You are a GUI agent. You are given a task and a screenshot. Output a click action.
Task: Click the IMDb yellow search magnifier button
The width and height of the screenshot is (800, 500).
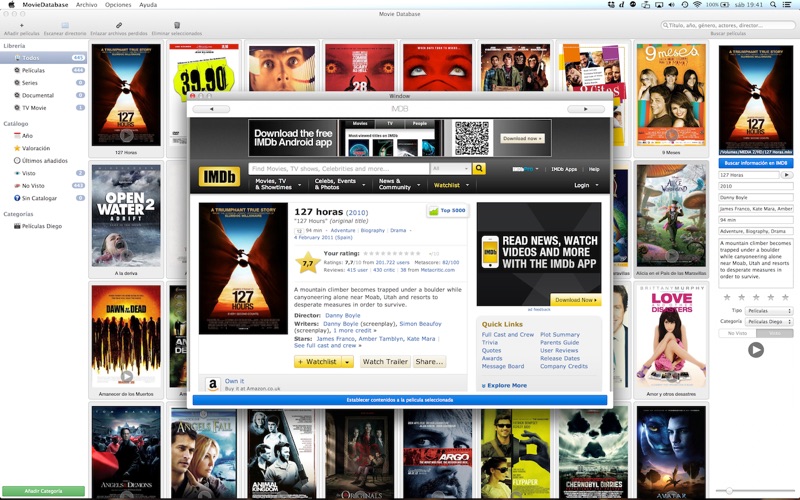pyautogui.click(x=479, y=168)
